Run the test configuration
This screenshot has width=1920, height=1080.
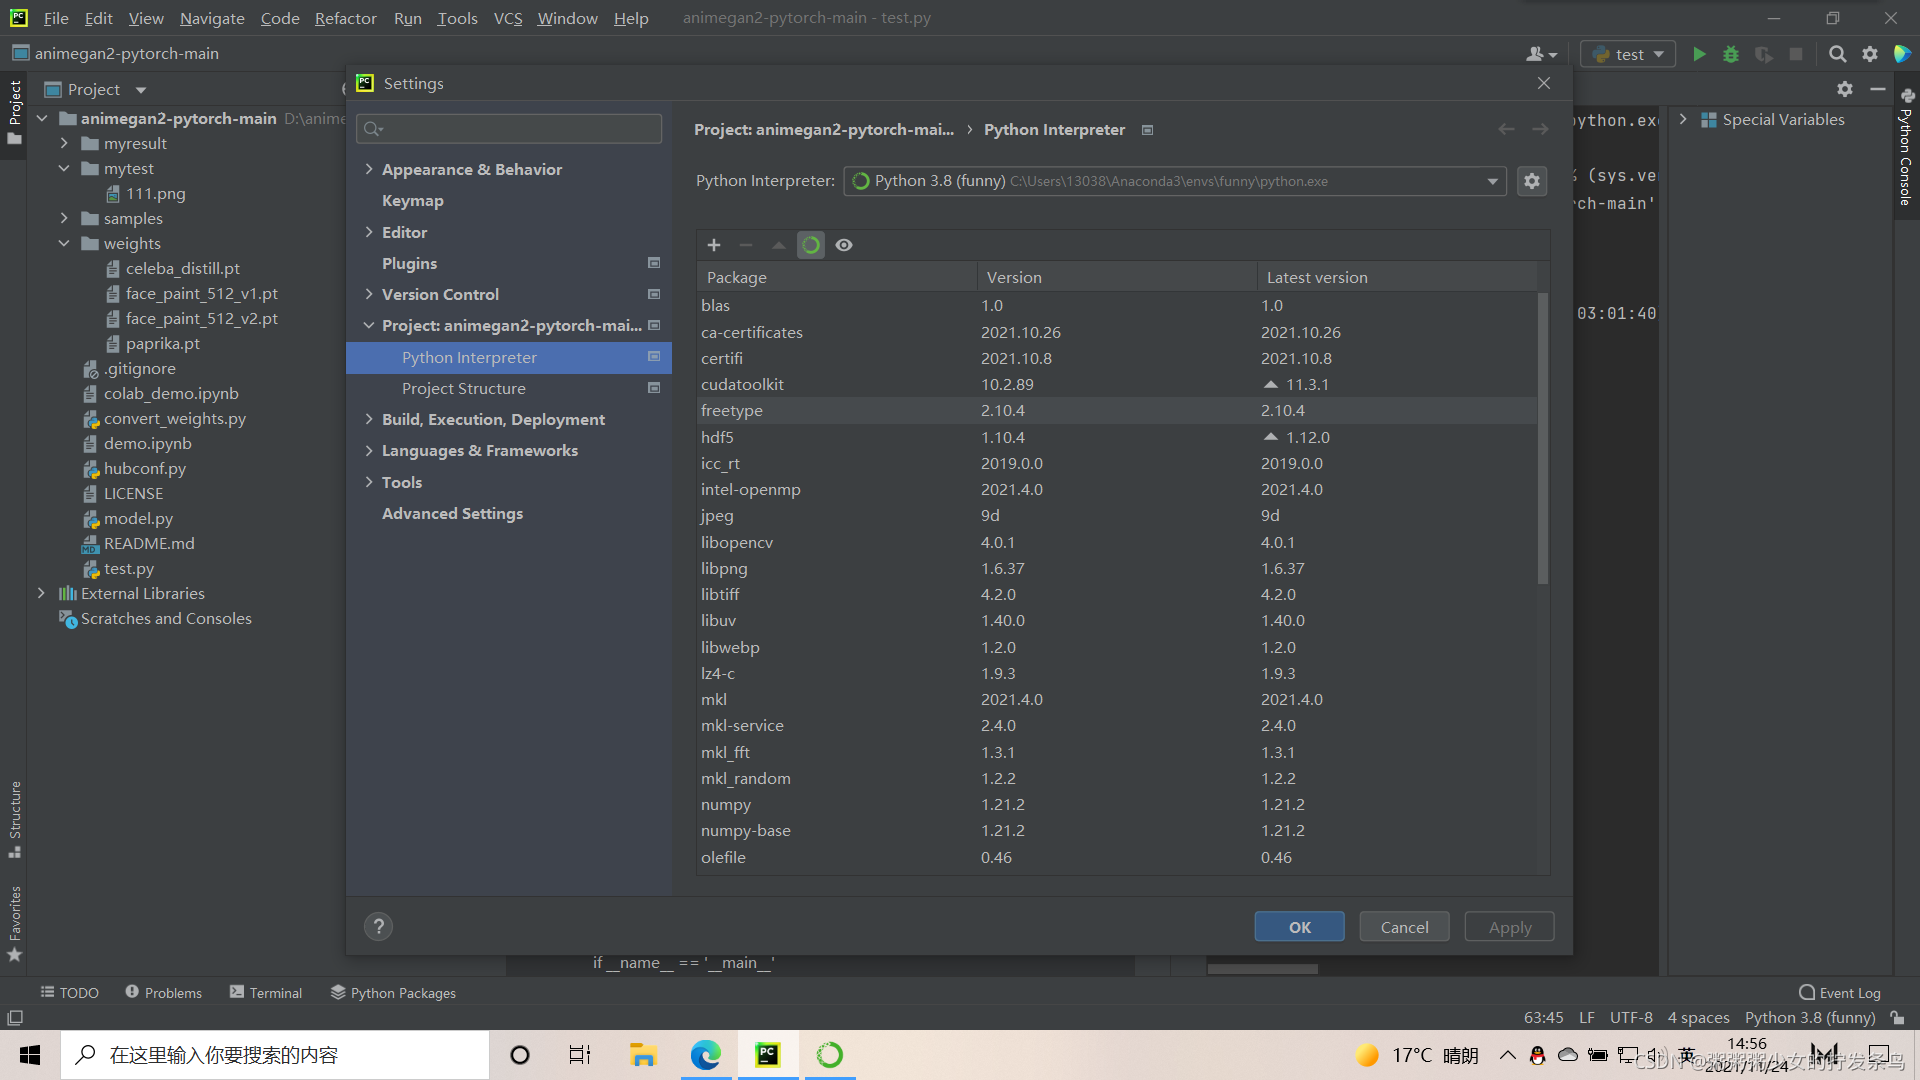tap(1699, 54)
